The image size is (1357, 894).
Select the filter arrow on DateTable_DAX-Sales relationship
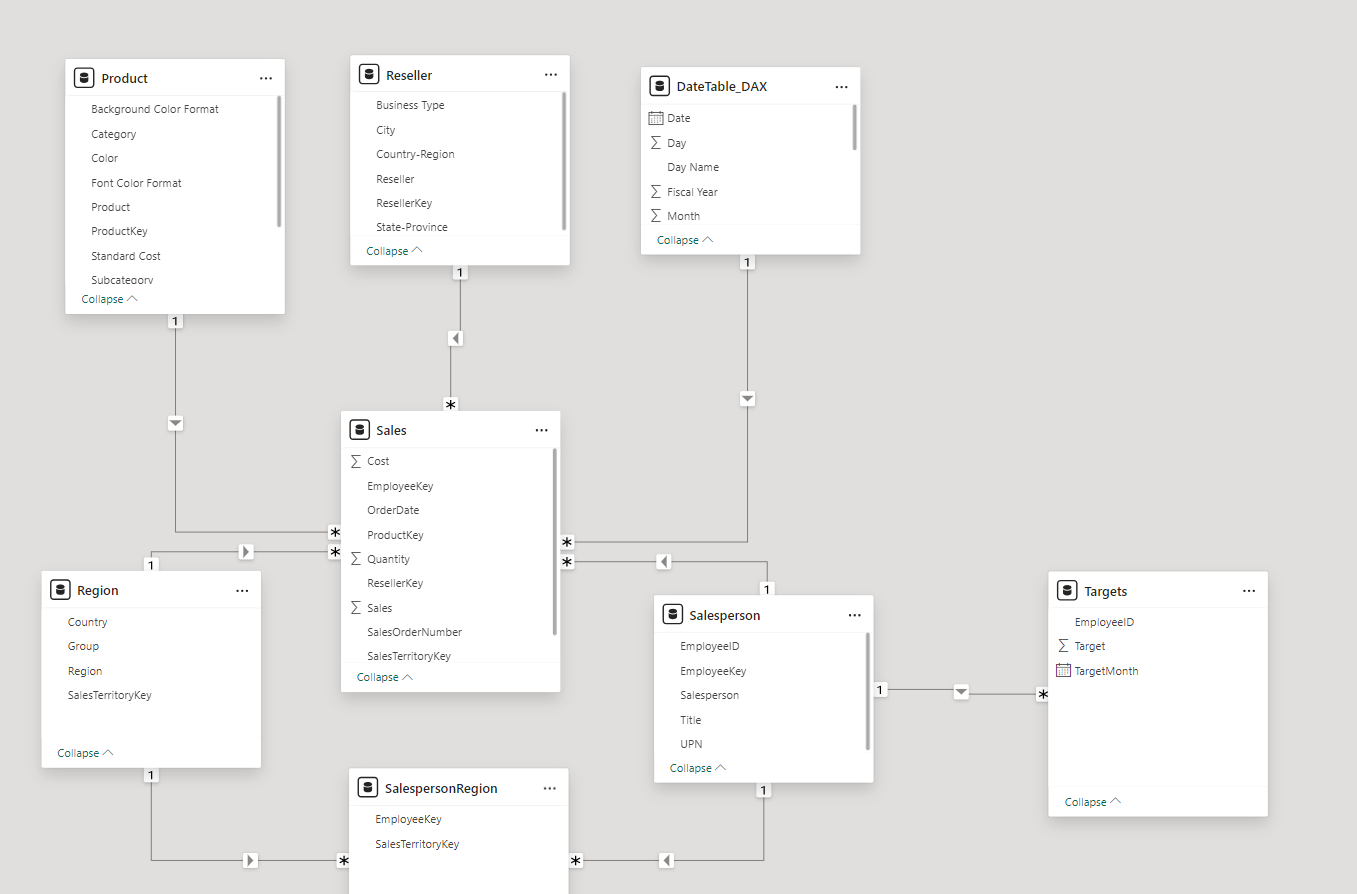point(748,399)
